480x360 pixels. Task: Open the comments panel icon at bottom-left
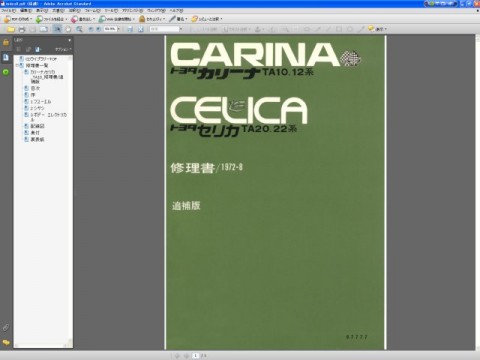pos(6,342)
